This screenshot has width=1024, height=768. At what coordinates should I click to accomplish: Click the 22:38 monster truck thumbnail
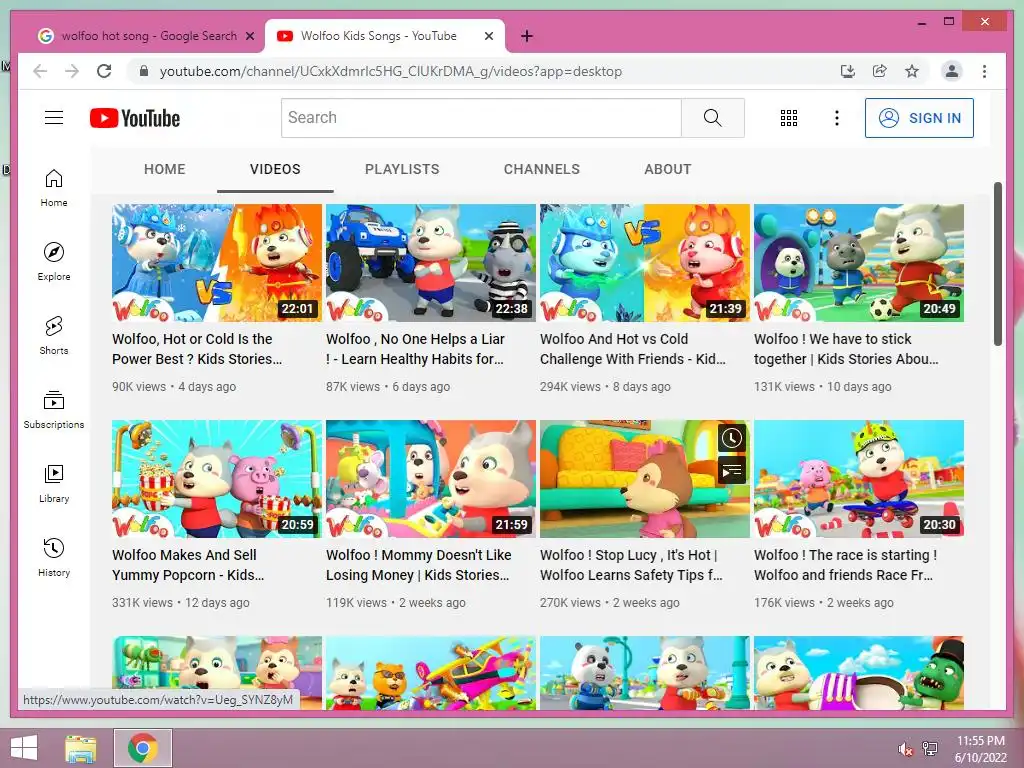tap(431, 263)
